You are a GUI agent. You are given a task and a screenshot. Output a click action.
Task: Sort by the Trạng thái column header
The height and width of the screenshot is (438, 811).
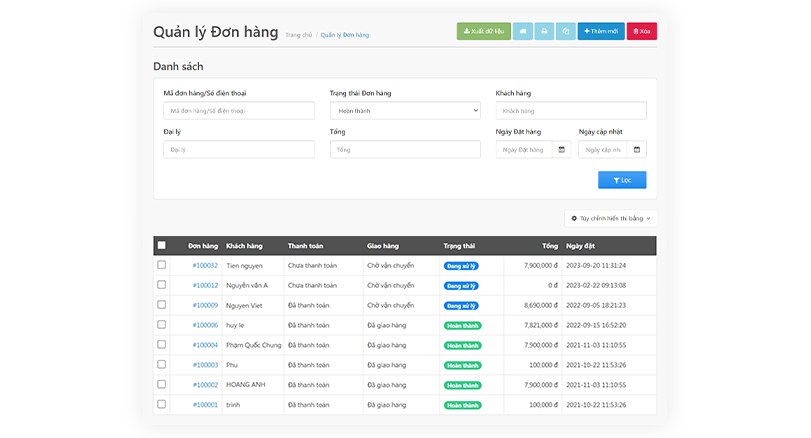click(459, 246)
